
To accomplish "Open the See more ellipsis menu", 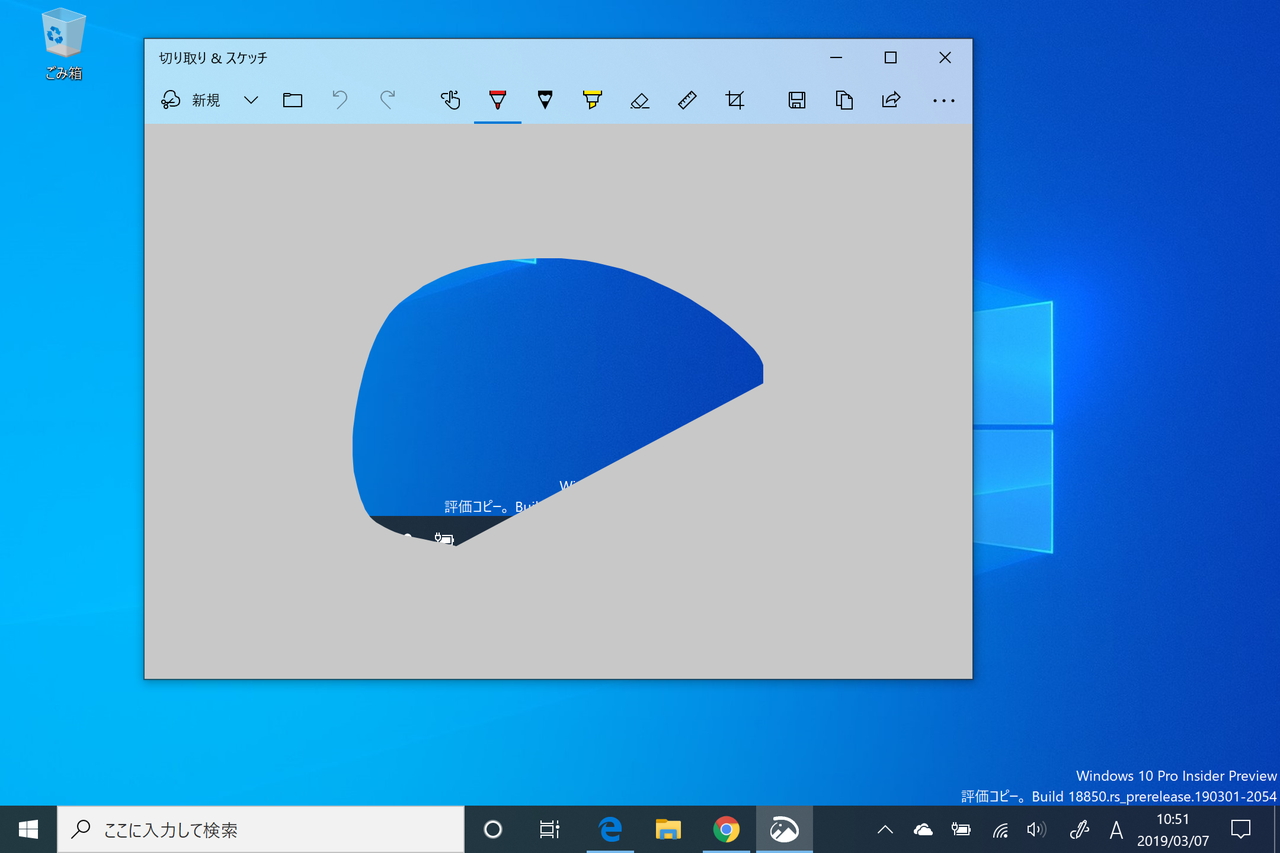I will click(x=943, y=100).
